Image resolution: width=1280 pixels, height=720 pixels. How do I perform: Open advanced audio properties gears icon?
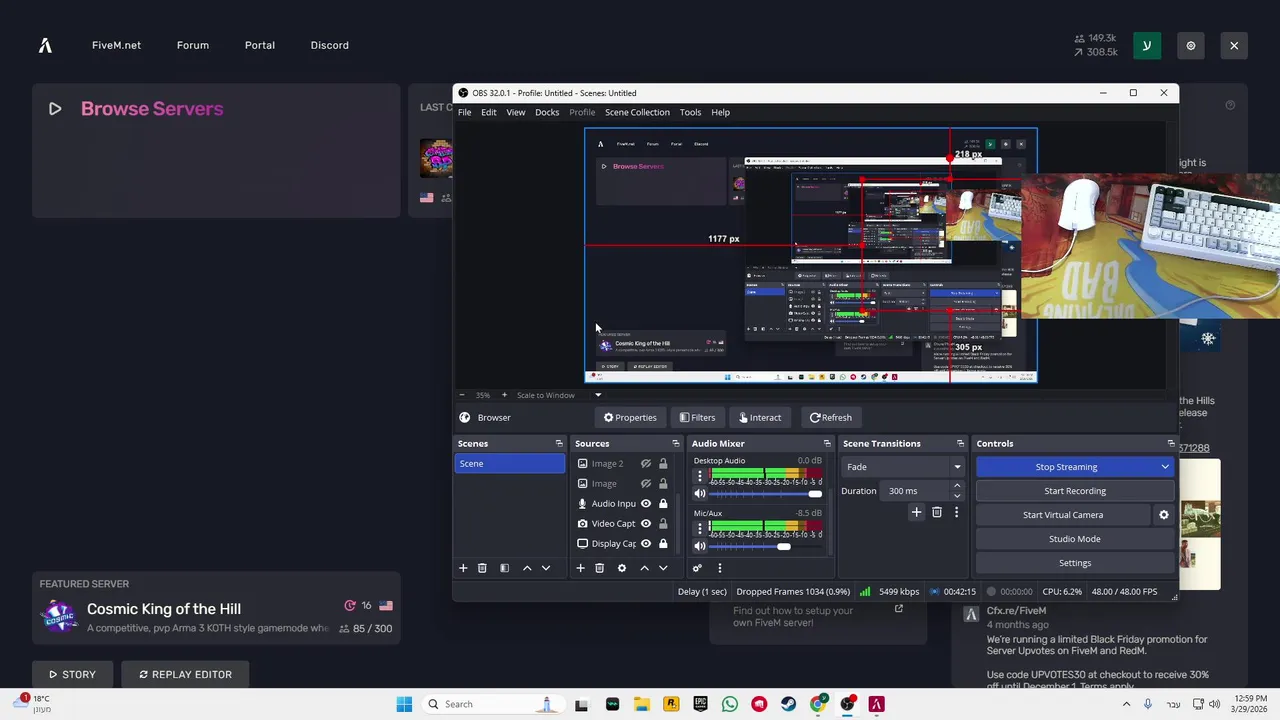click(x=697, y=568)
